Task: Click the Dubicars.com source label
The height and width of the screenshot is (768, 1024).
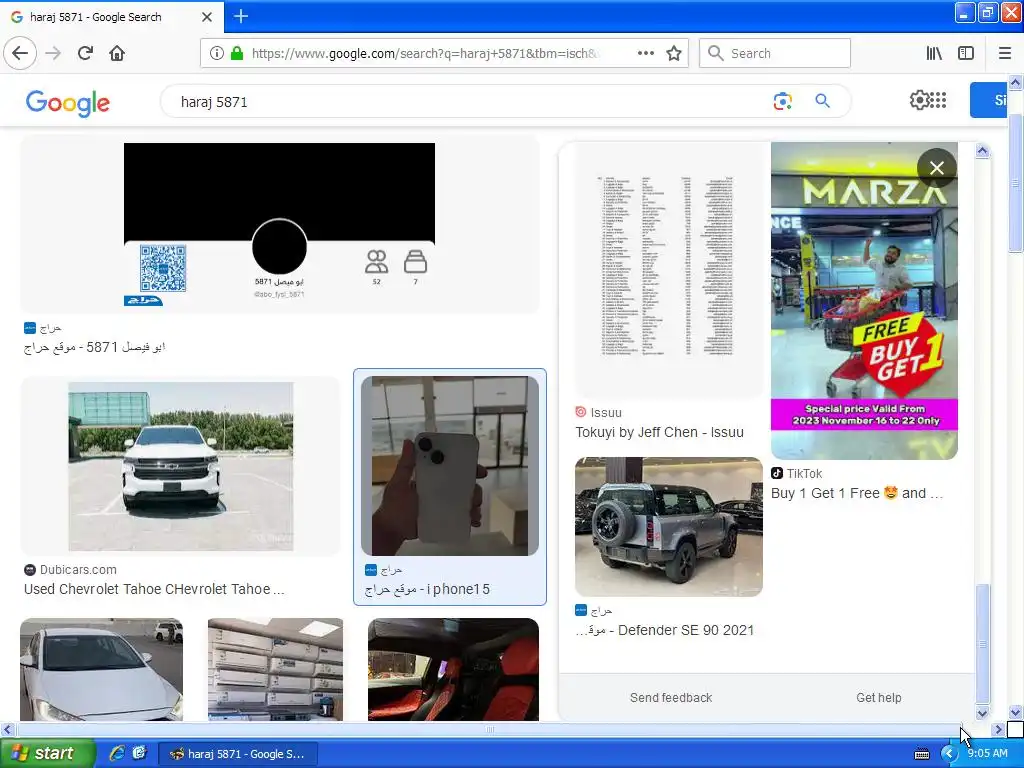Action: (78, 569)
